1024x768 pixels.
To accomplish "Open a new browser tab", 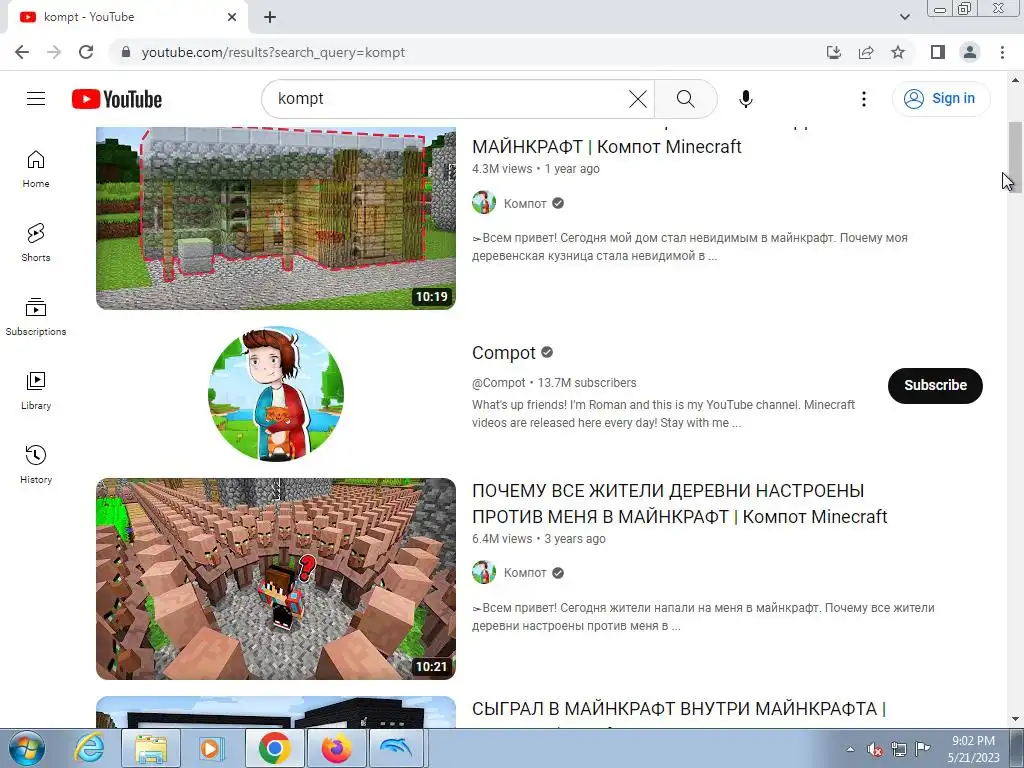I will tap(270, 18).
